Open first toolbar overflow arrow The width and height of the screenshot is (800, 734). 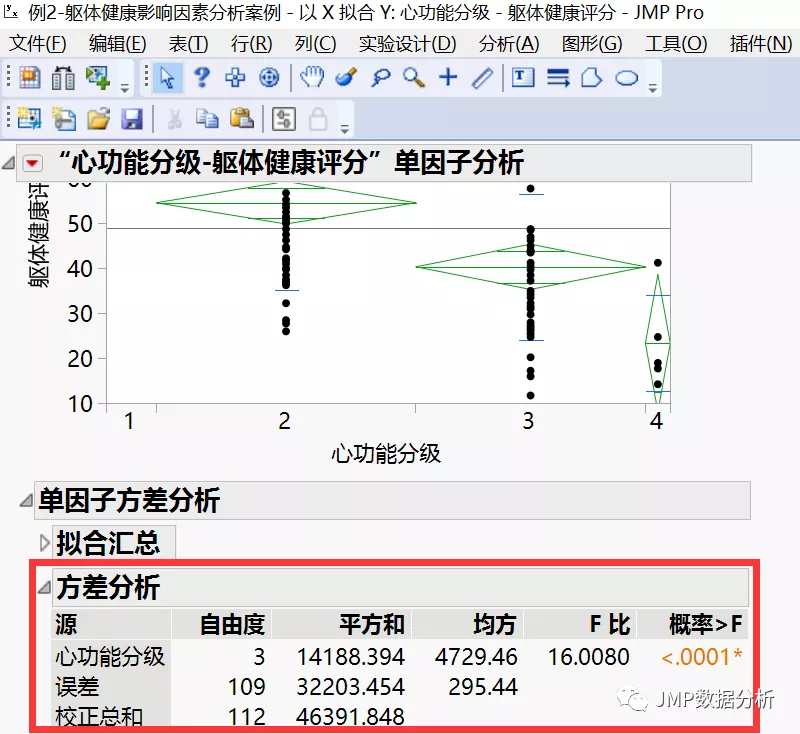(125, 88)
